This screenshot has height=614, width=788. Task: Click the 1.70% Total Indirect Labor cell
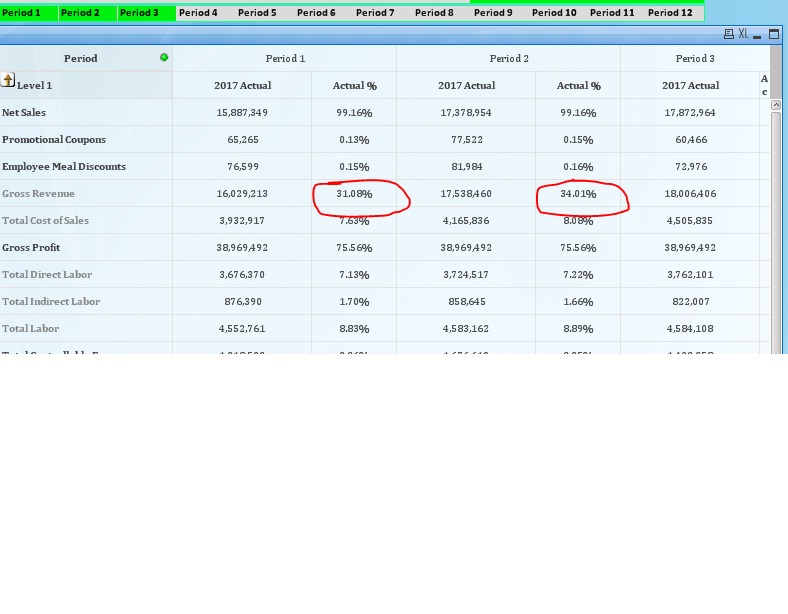(x=354, y=301)
